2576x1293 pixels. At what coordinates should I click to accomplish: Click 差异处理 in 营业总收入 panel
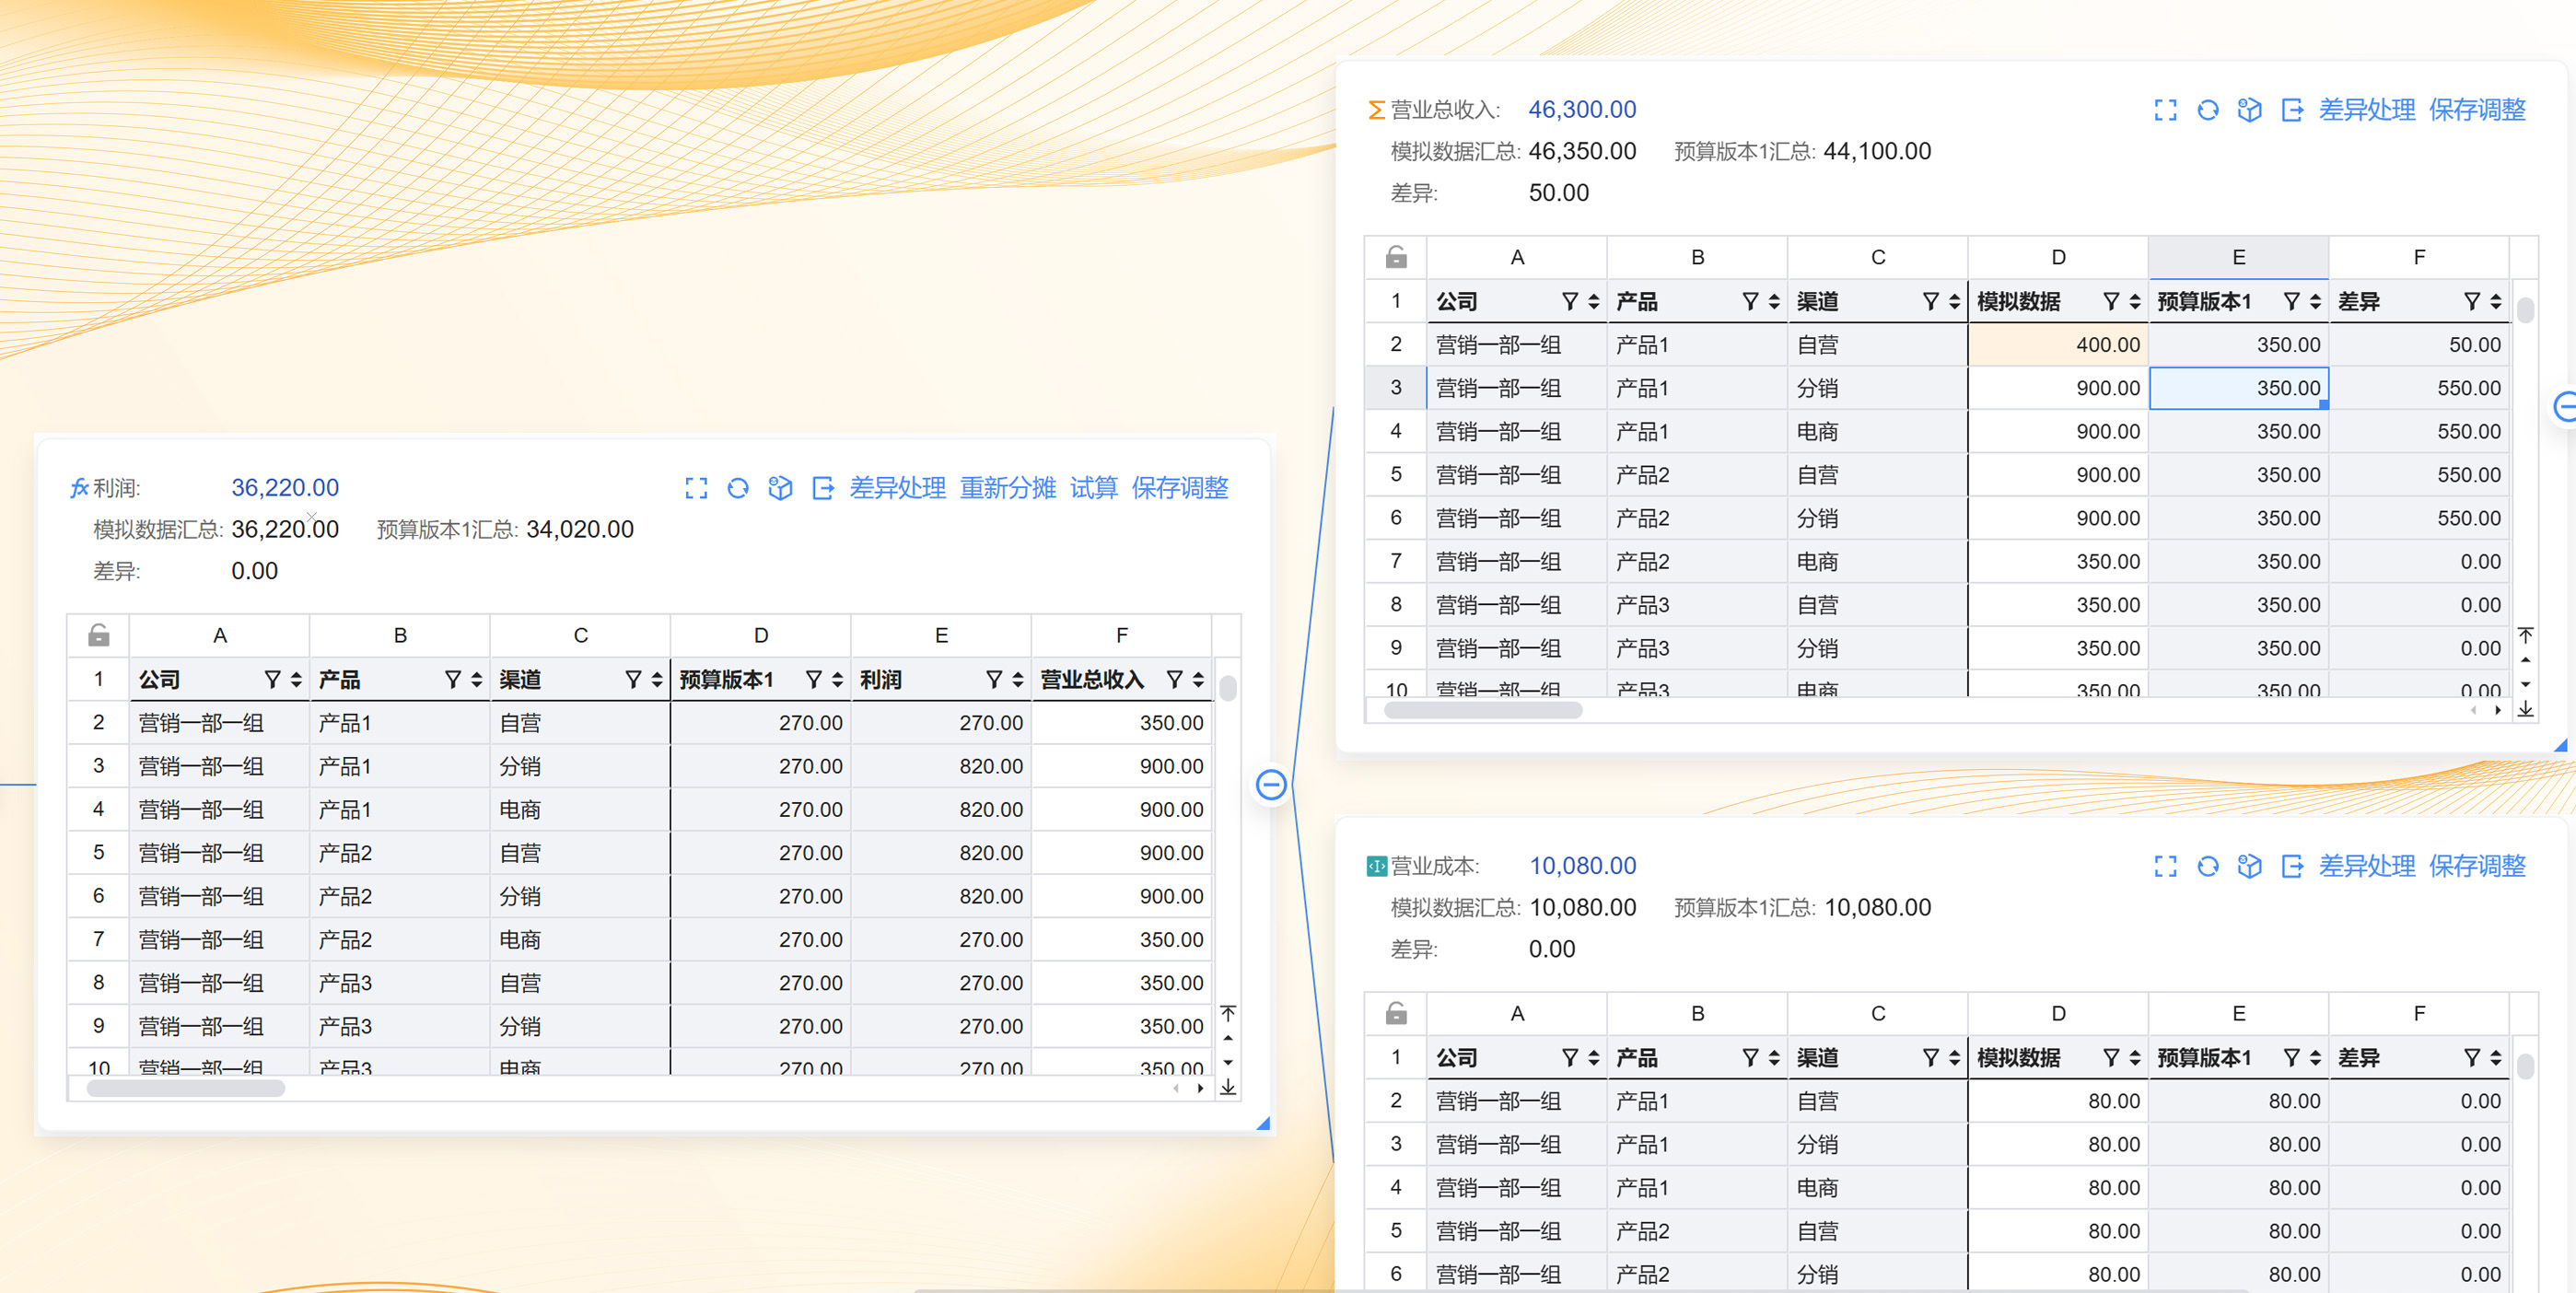(x=2366, y=110)
